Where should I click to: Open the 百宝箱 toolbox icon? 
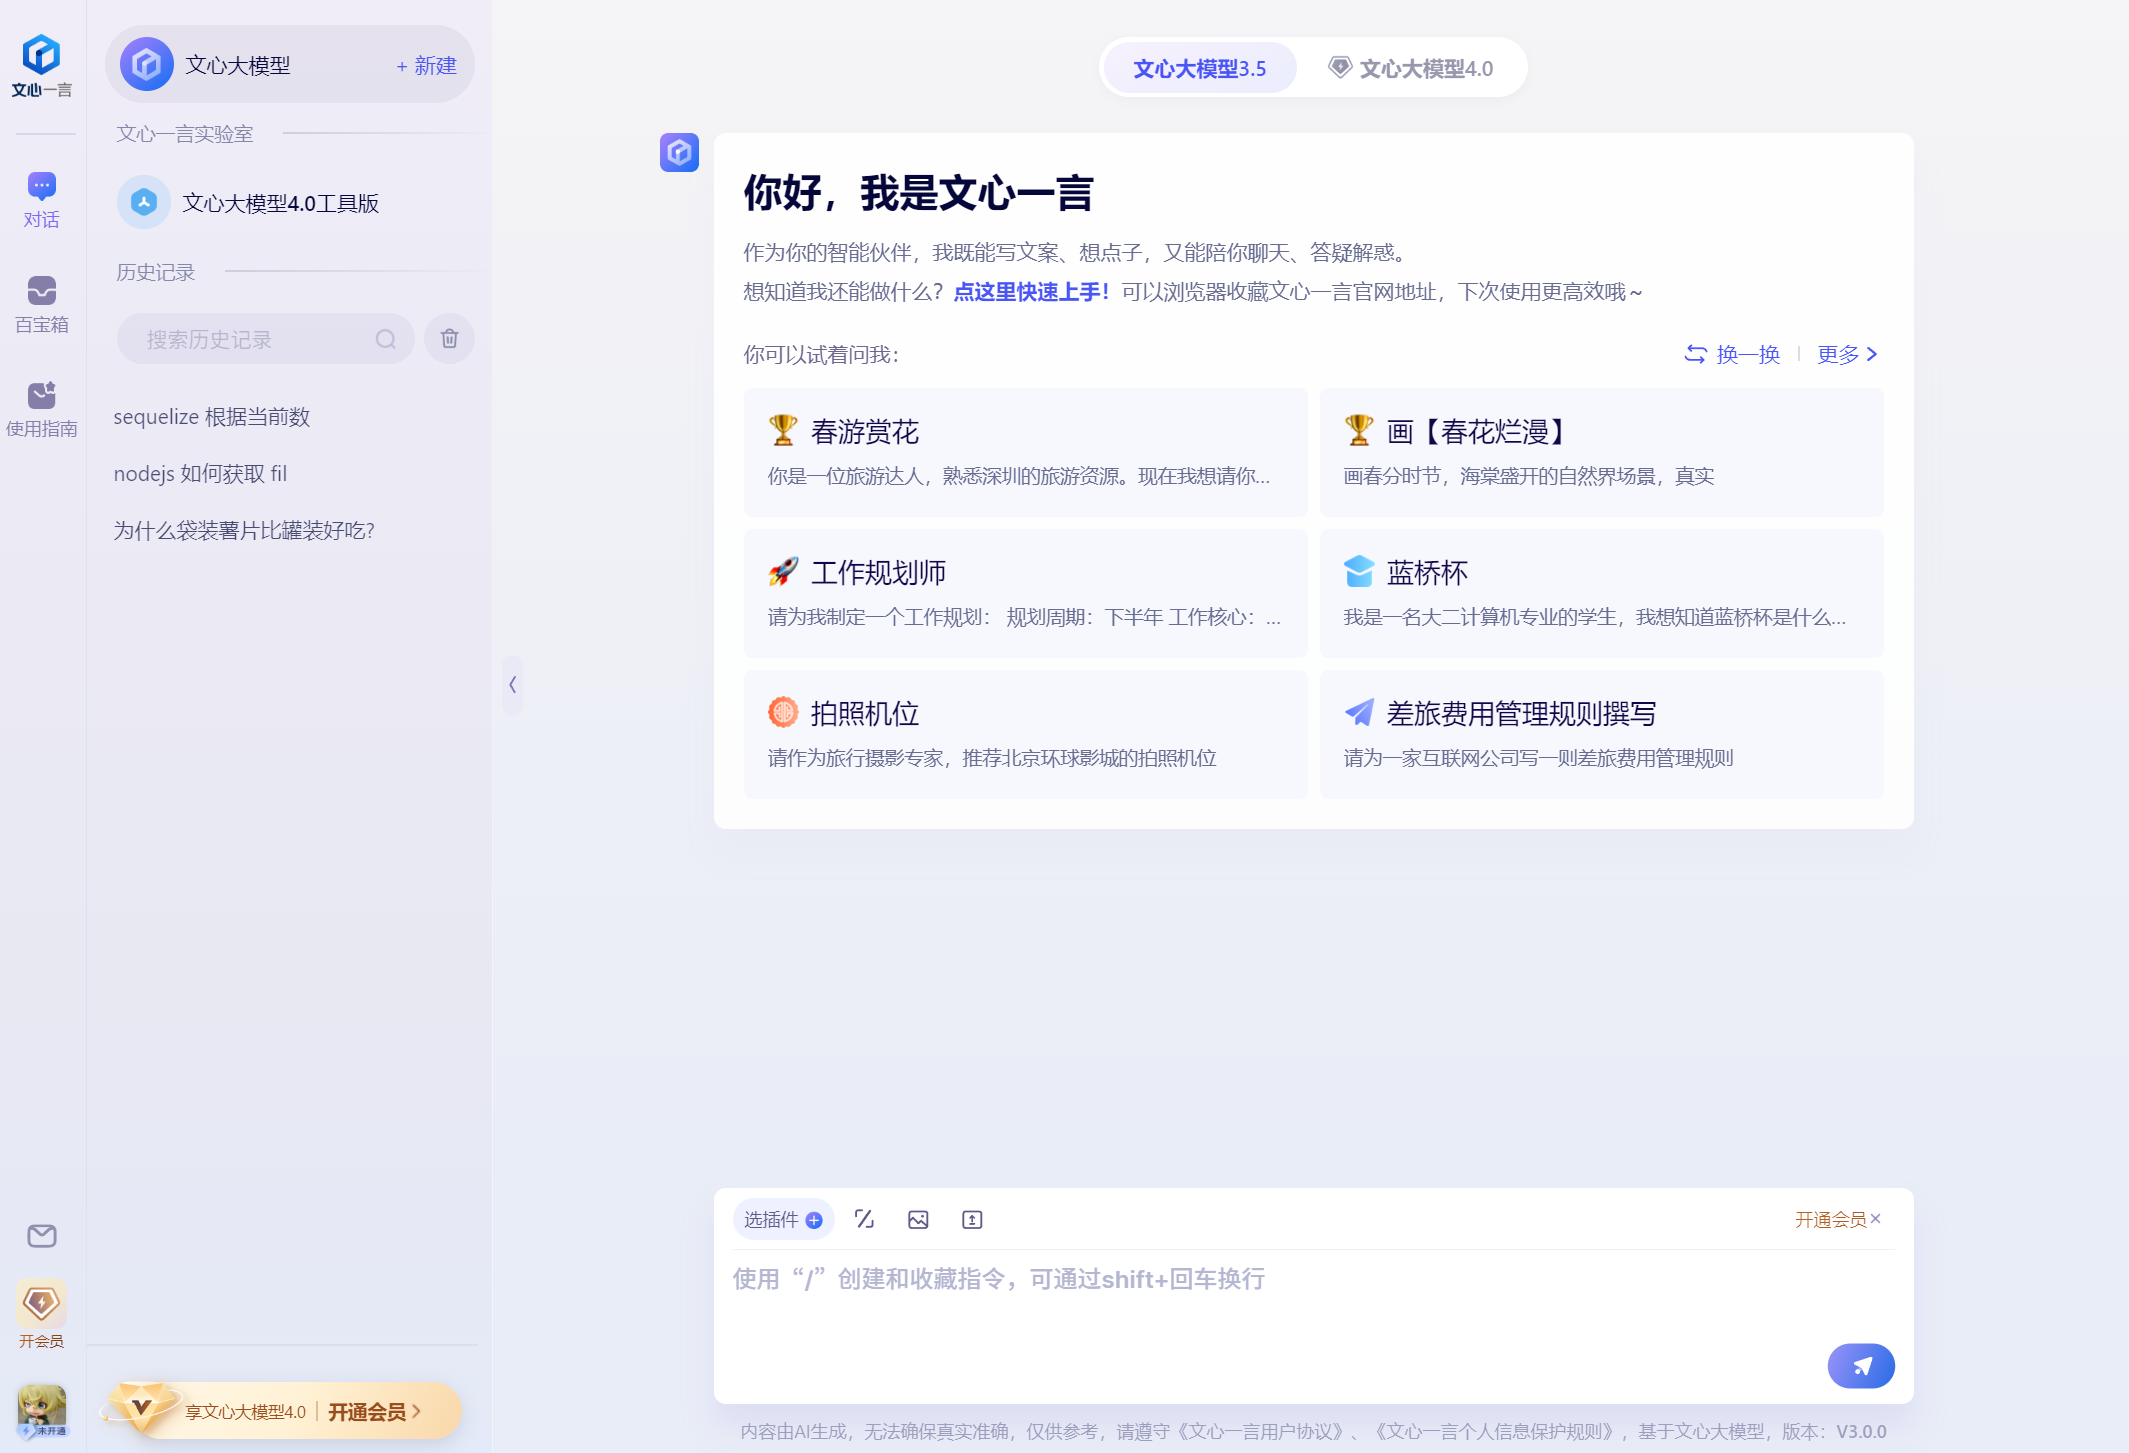point(41,291)
